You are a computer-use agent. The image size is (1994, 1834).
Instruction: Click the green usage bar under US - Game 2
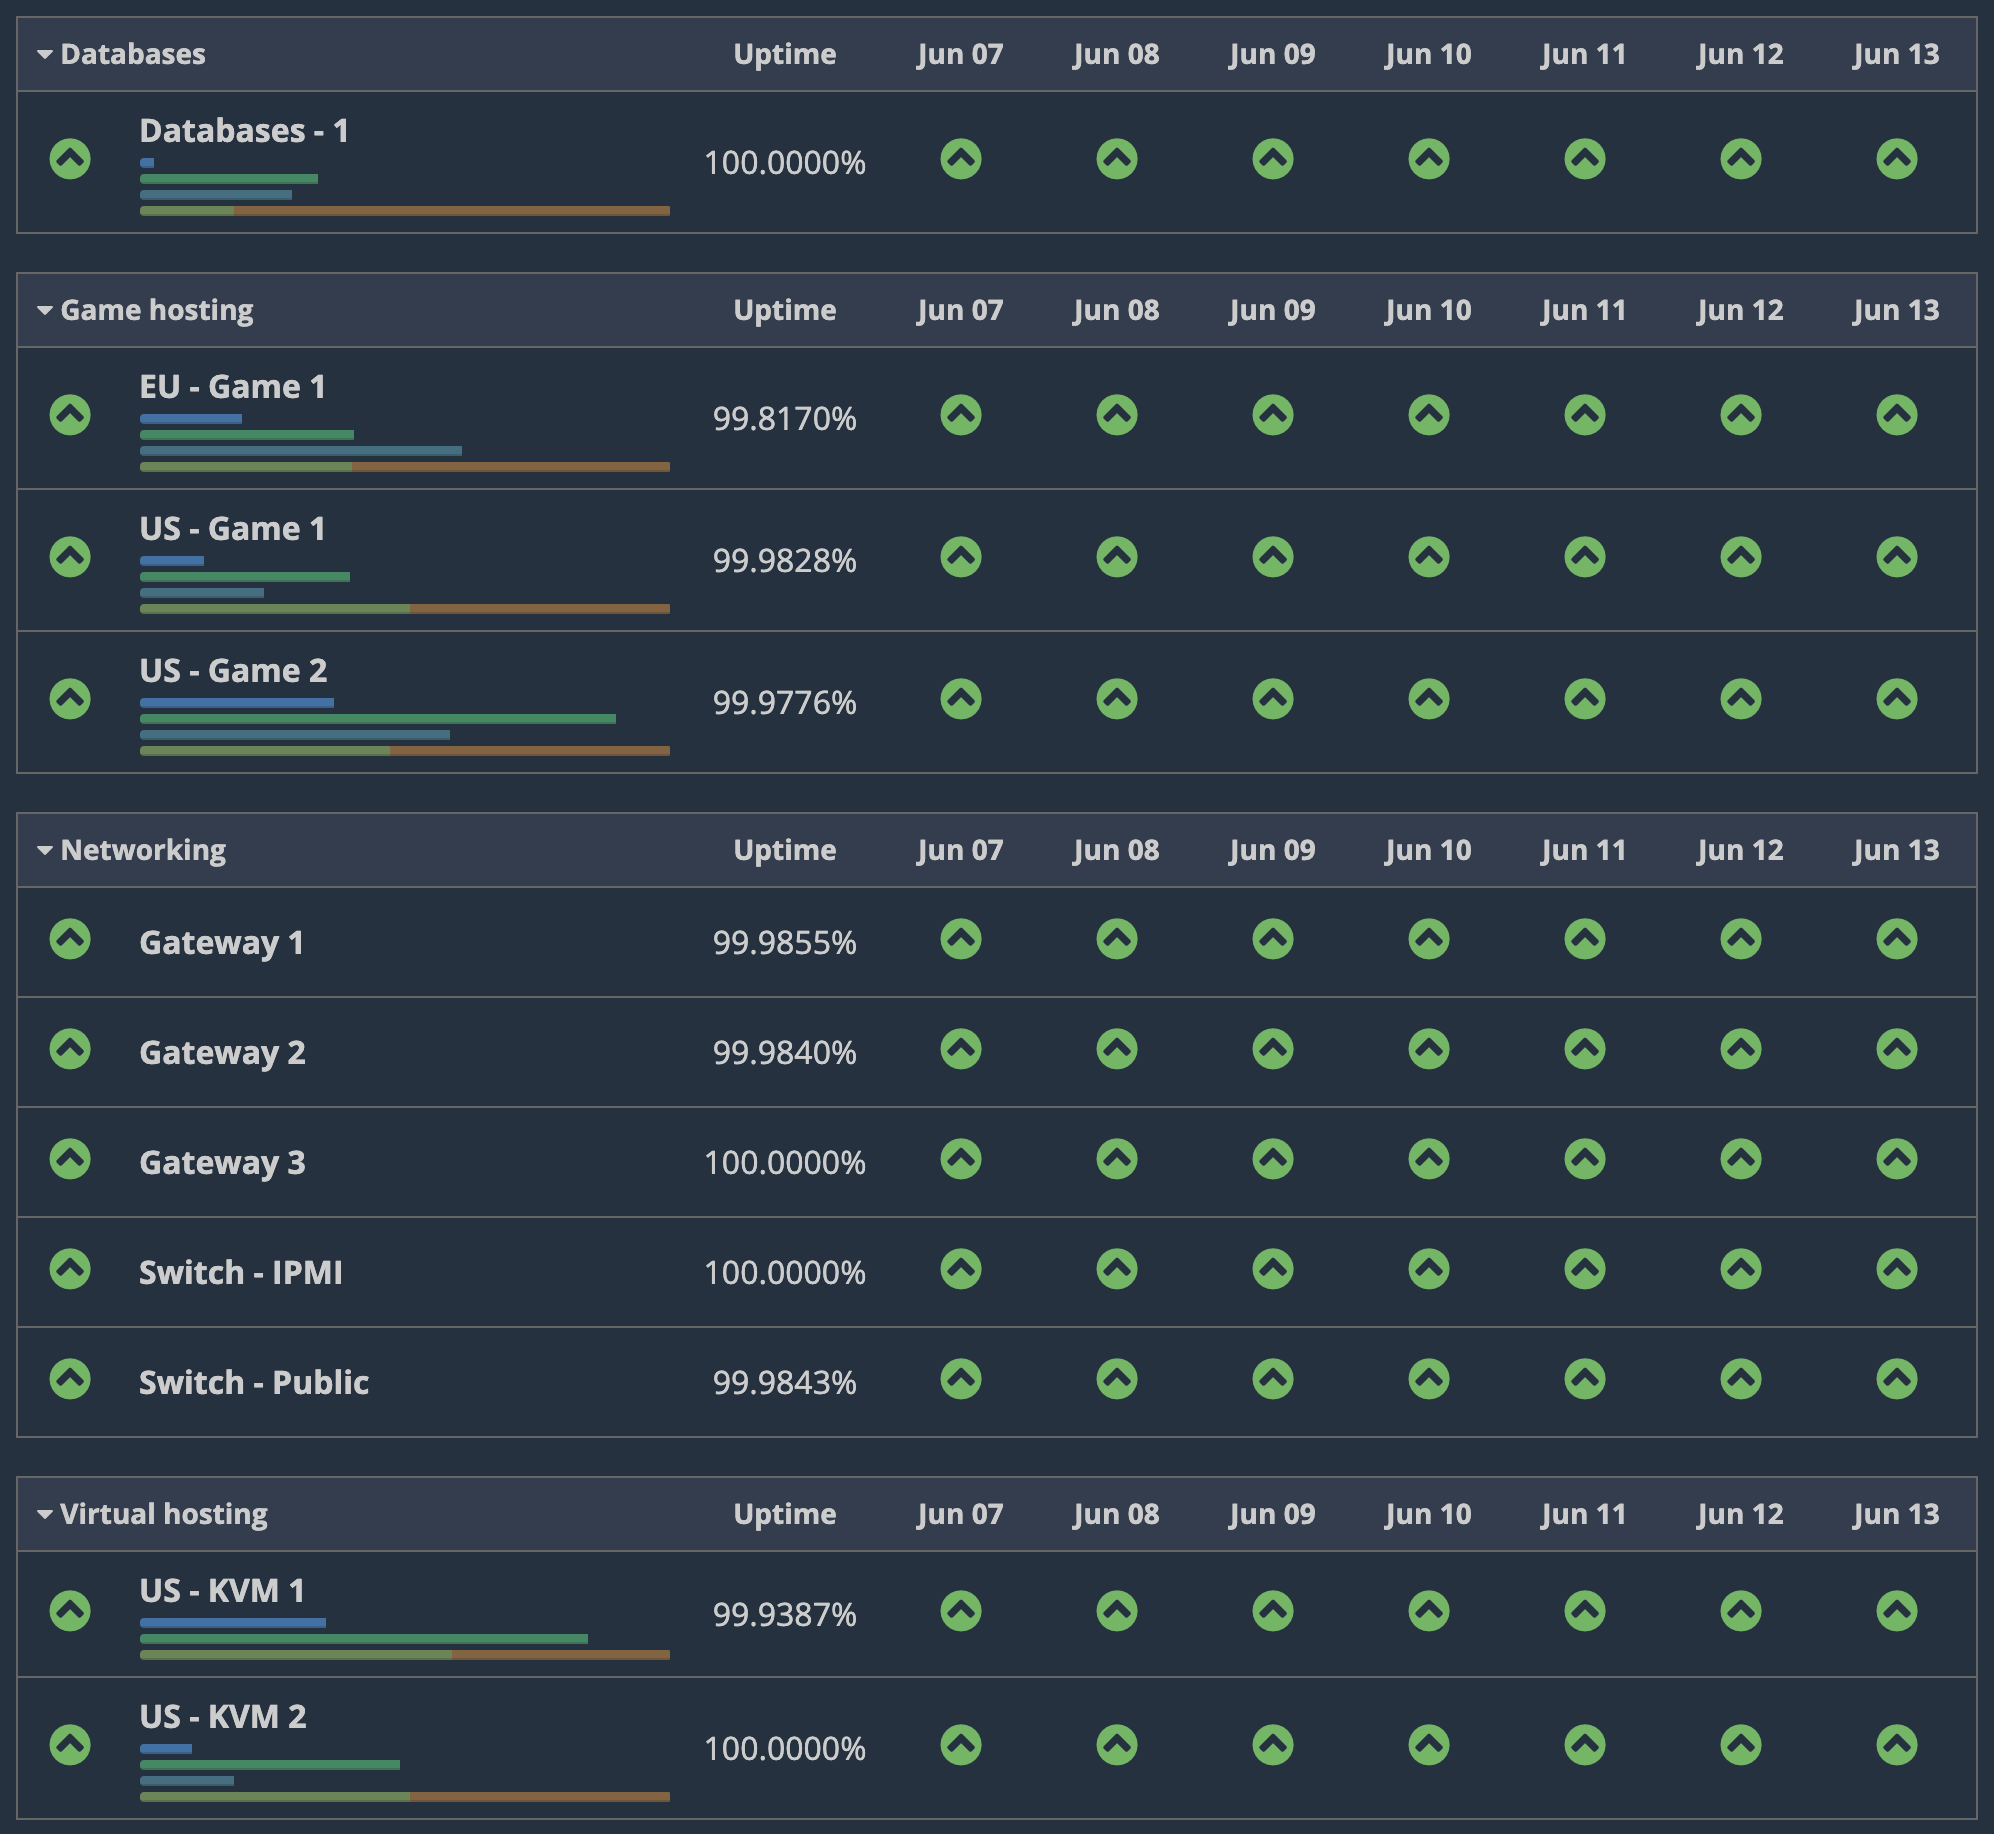tap(377, 719)
